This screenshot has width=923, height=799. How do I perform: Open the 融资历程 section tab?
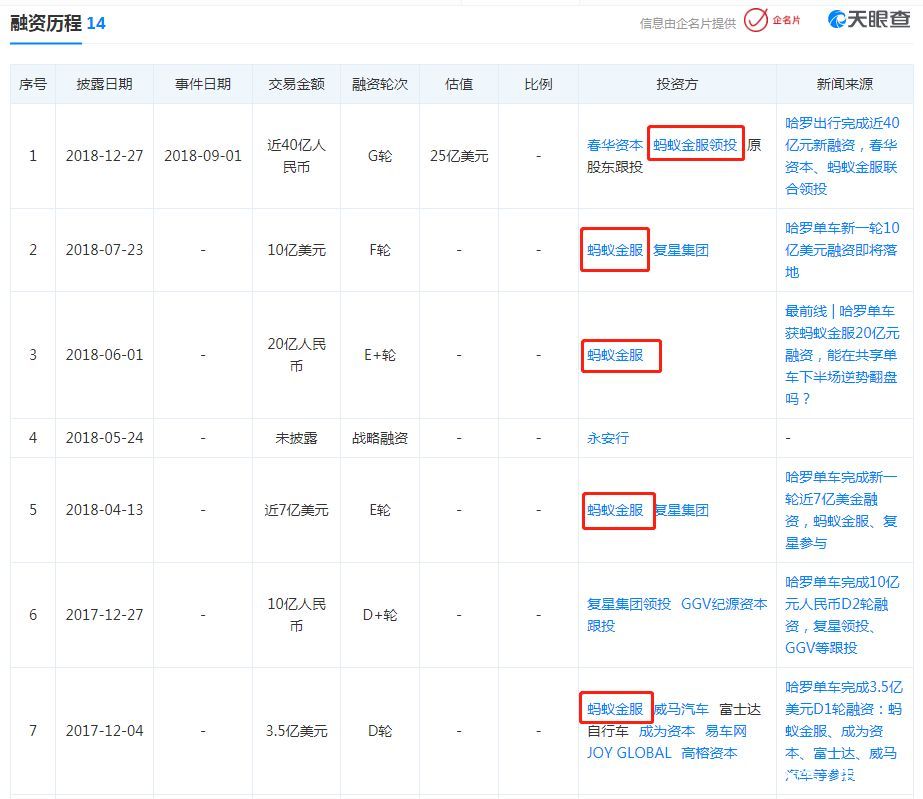46,24
